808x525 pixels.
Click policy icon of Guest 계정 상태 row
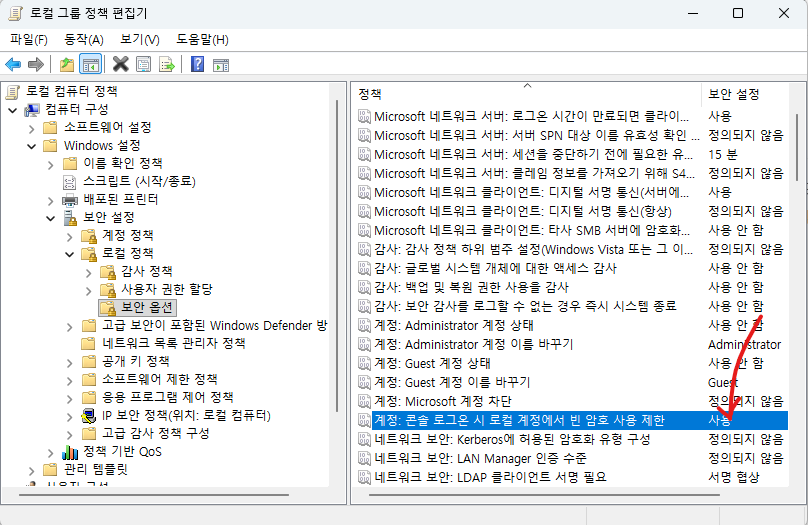pos(364,364)
